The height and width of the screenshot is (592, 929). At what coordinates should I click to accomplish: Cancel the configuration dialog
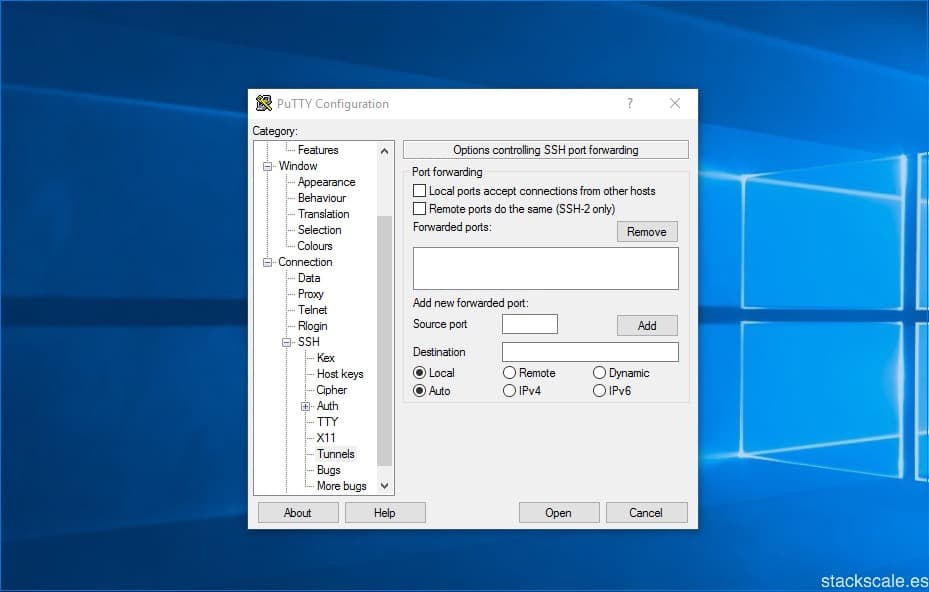coord(646,513)
